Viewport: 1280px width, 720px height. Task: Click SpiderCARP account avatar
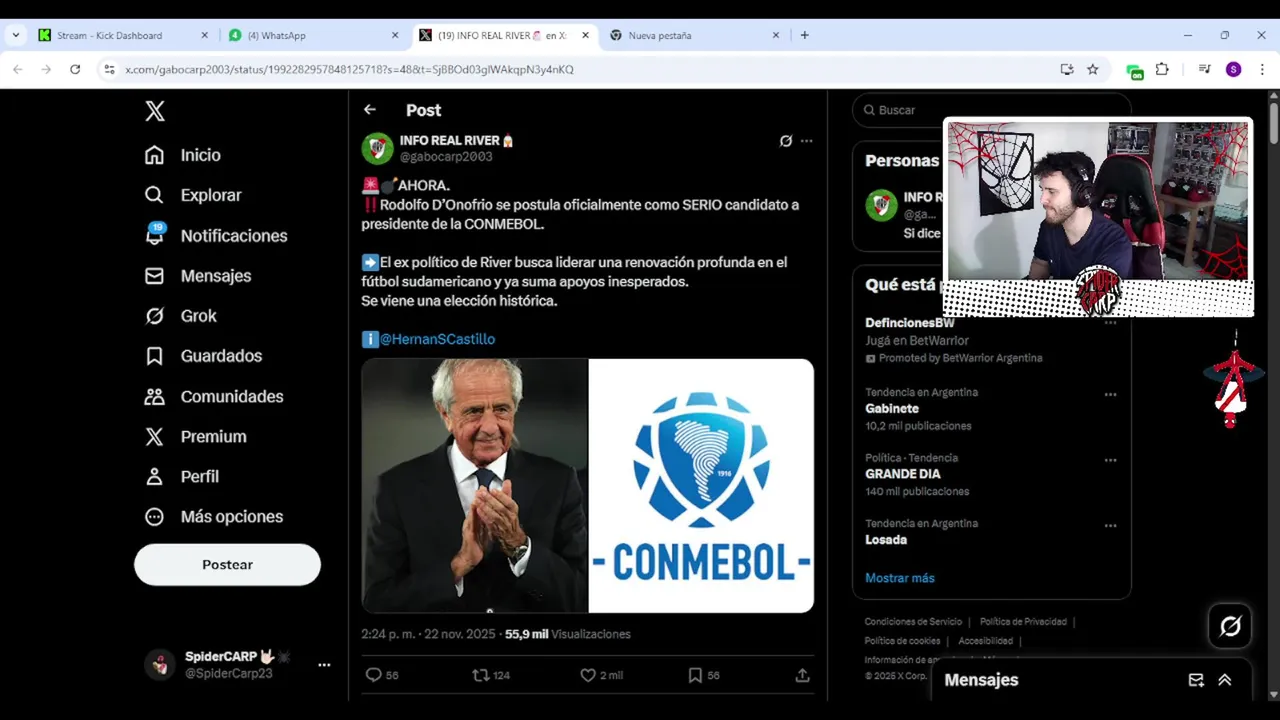[160, 664]
